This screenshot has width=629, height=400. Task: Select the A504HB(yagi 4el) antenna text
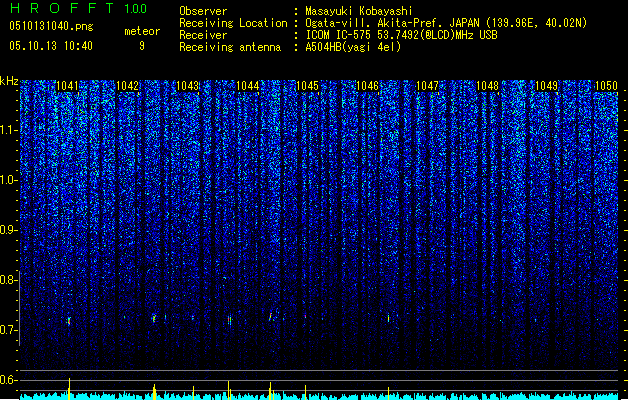coord(353,47)
